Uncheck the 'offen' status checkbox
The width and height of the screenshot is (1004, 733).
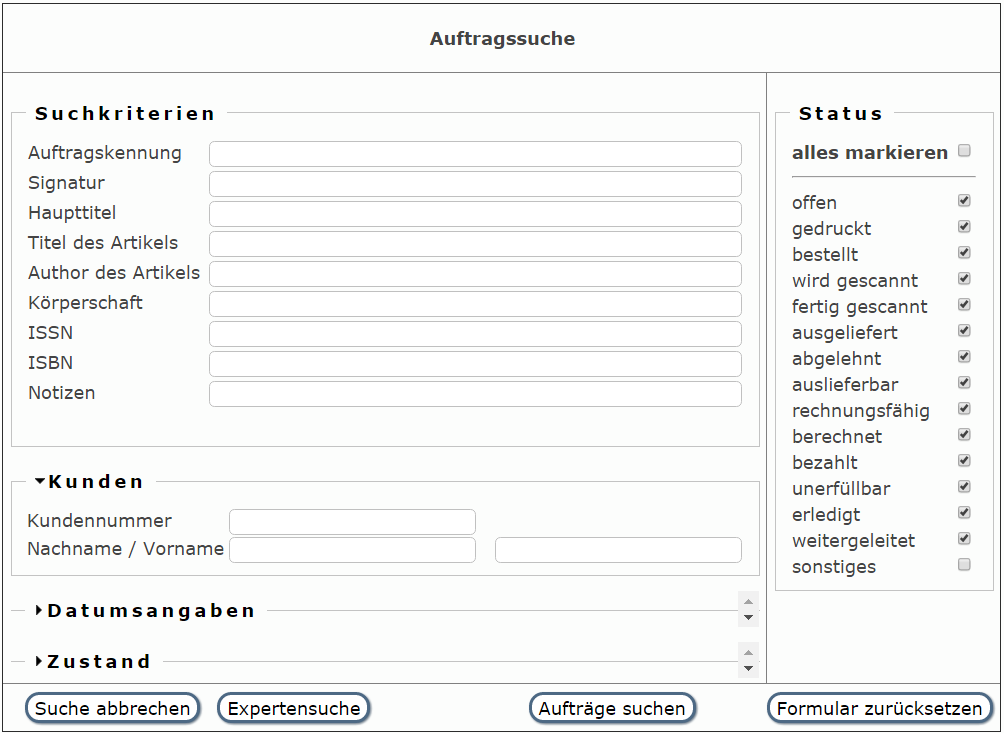click(x=964, y=201)
